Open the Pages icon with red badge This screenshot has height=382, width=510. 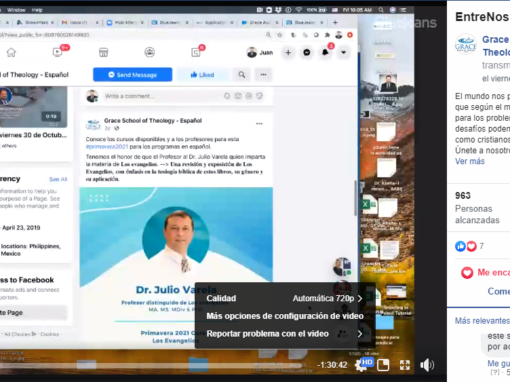[196, 52]
